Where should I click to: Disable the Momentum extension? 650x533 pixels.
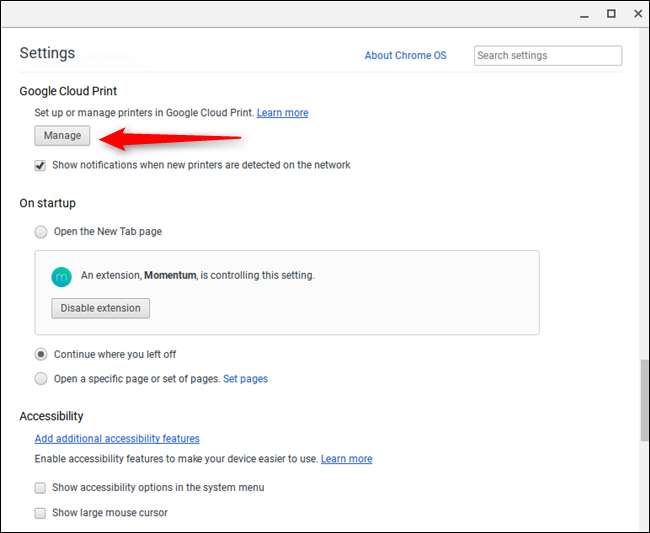(x=100, y=308)
